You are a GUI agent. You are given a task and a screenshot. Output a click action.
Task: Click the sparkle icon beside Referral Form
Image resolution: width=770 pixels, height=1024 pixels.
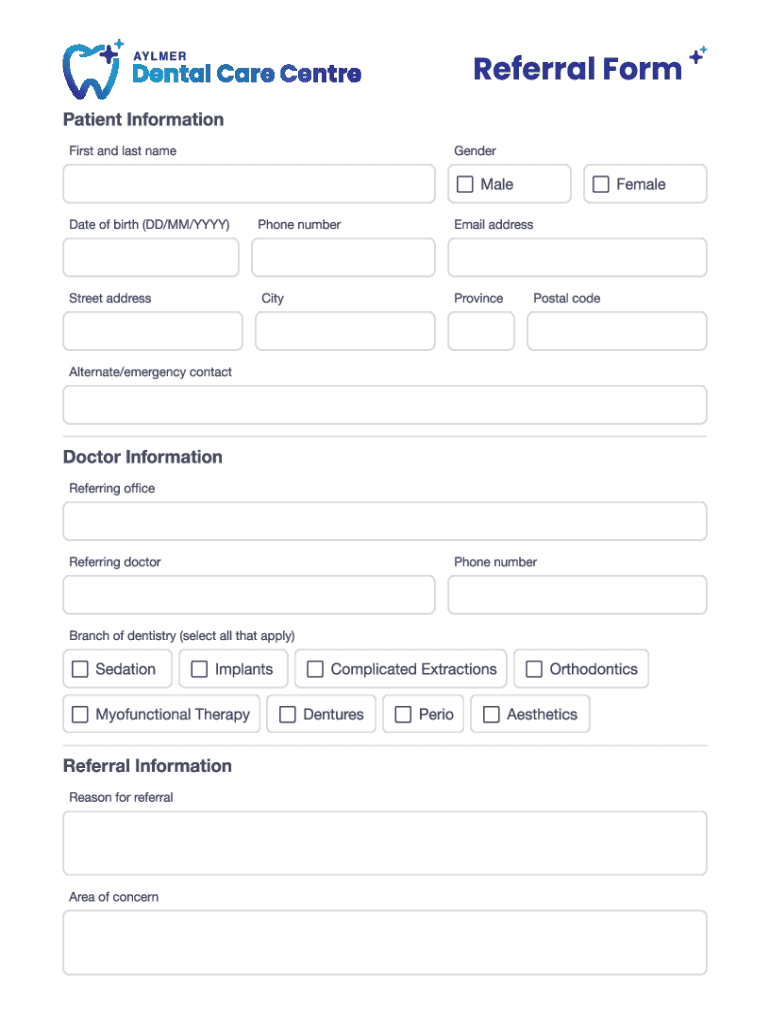(x=698, y=56)
